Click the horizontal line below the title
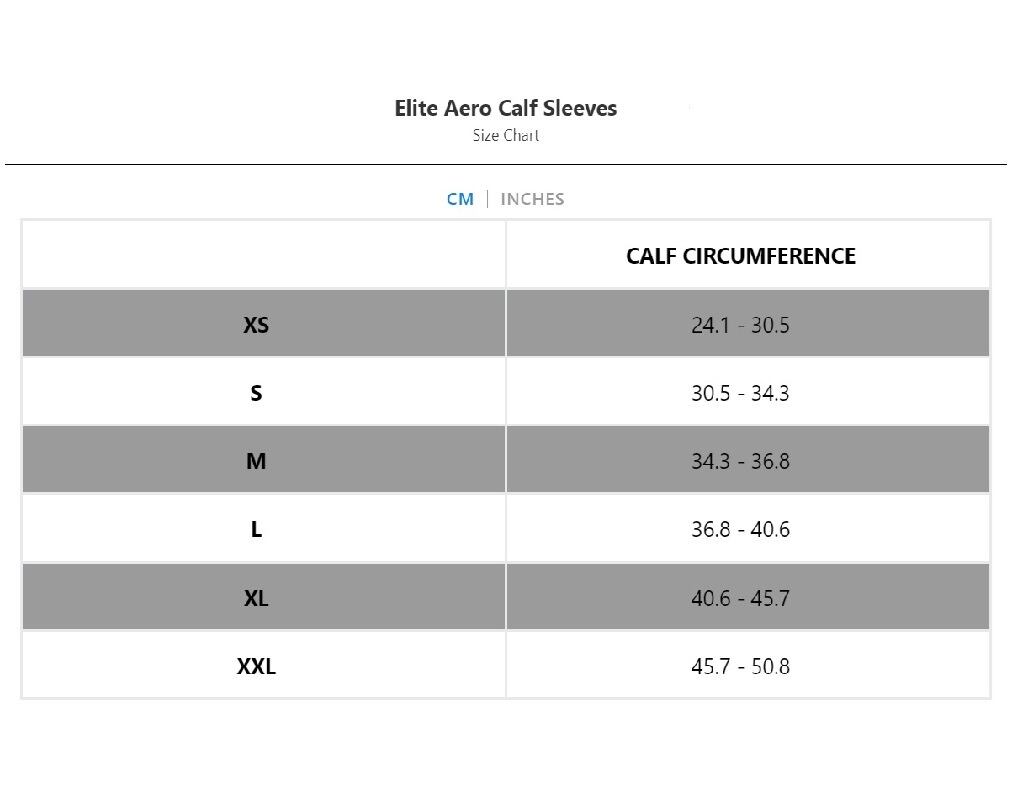Image resolution: width=1013 pixels, height=795 pixels. pyautogui.click(x=505, y=164)
